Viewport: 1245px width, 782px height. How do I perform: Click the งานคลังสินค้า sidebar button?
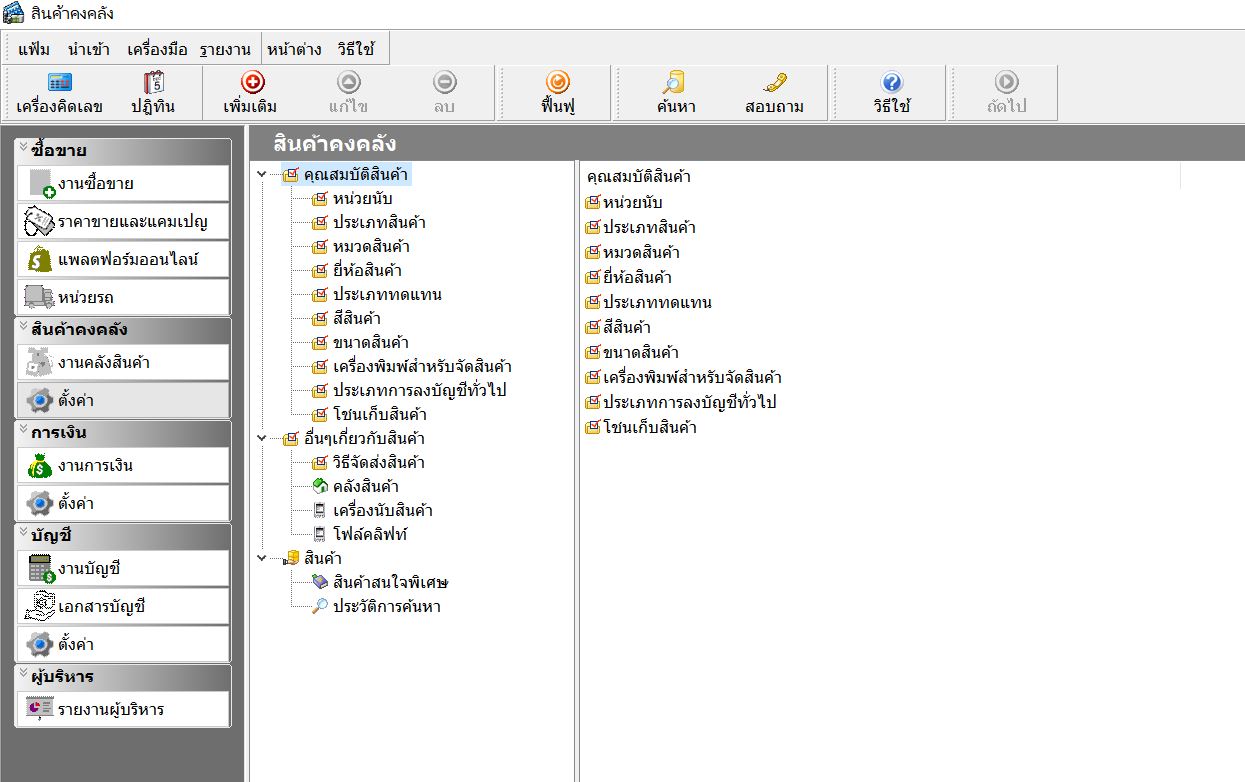click(124, 362)
